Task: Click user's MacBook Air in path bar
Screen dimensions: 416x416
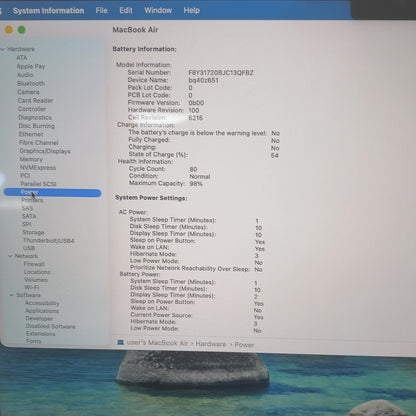Action: coord(157,343)
